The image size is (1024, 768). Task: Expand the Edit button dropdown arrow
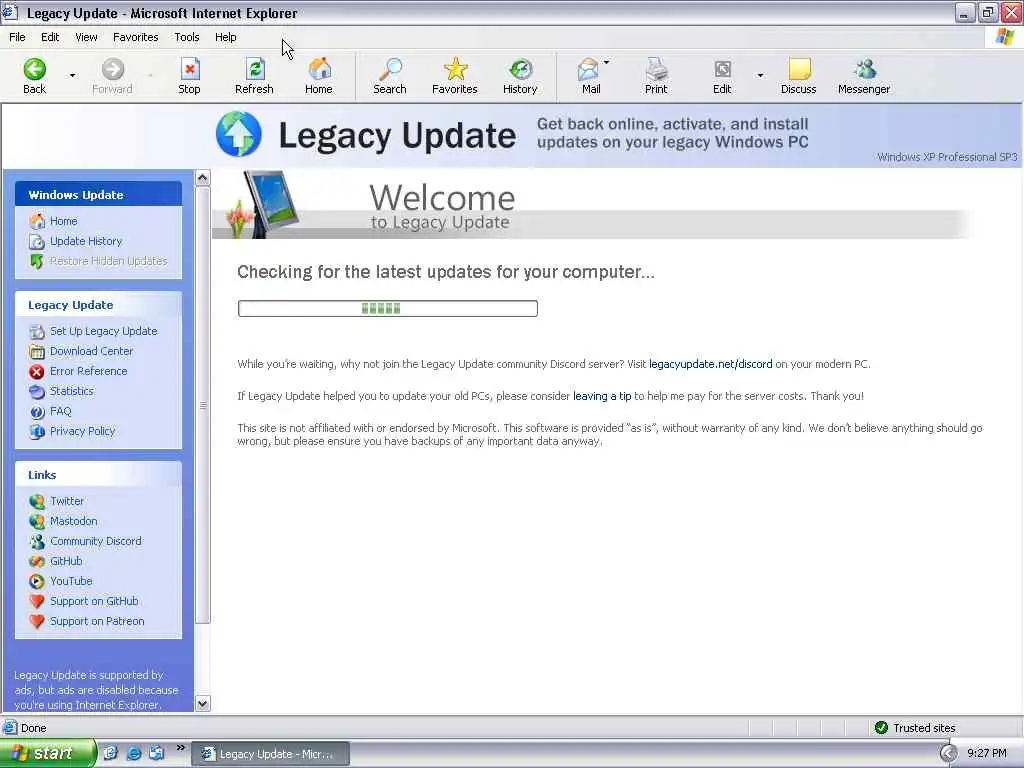click(760, 76)
